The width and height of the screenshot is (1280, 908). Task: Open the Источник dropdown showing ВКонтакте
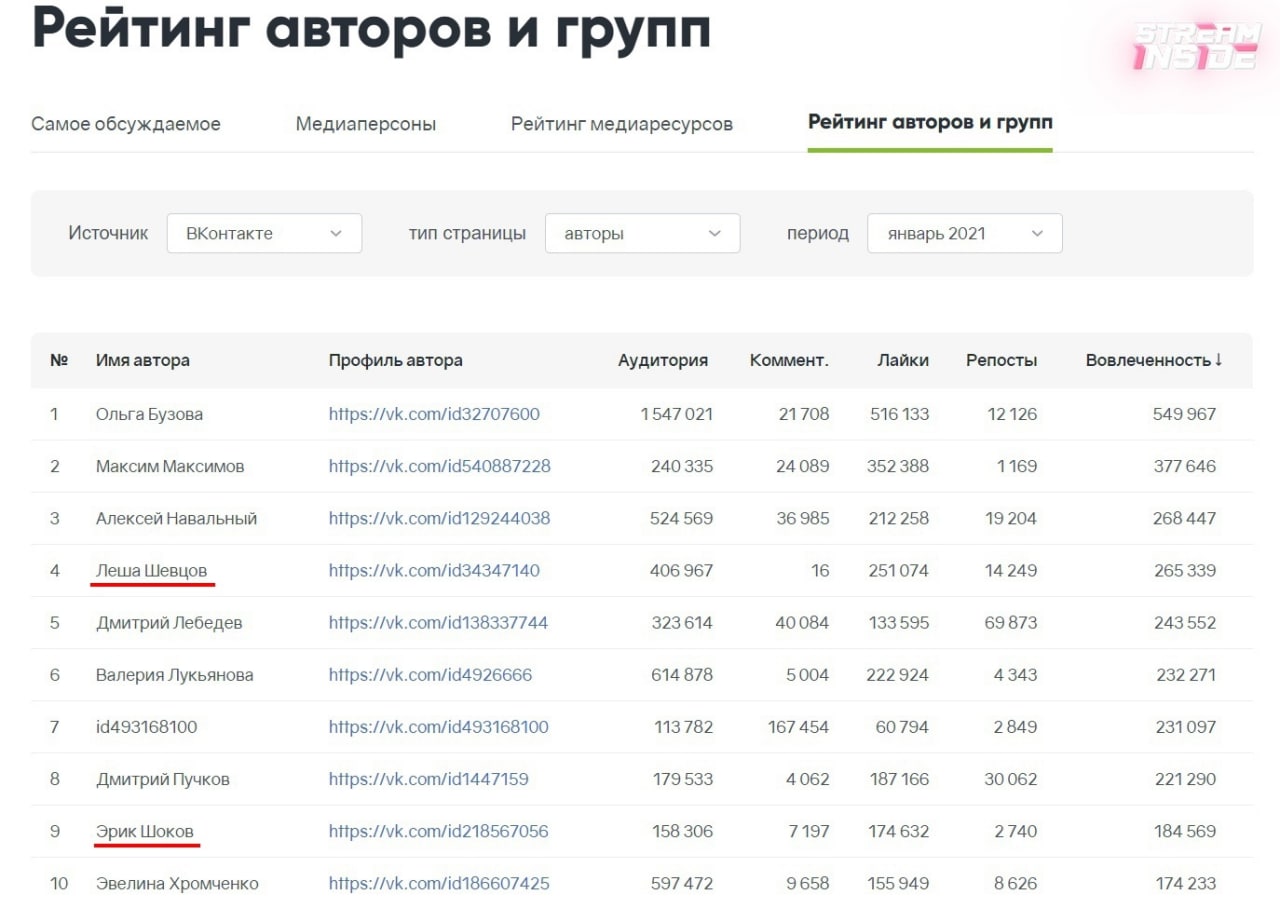click(264, 233)
